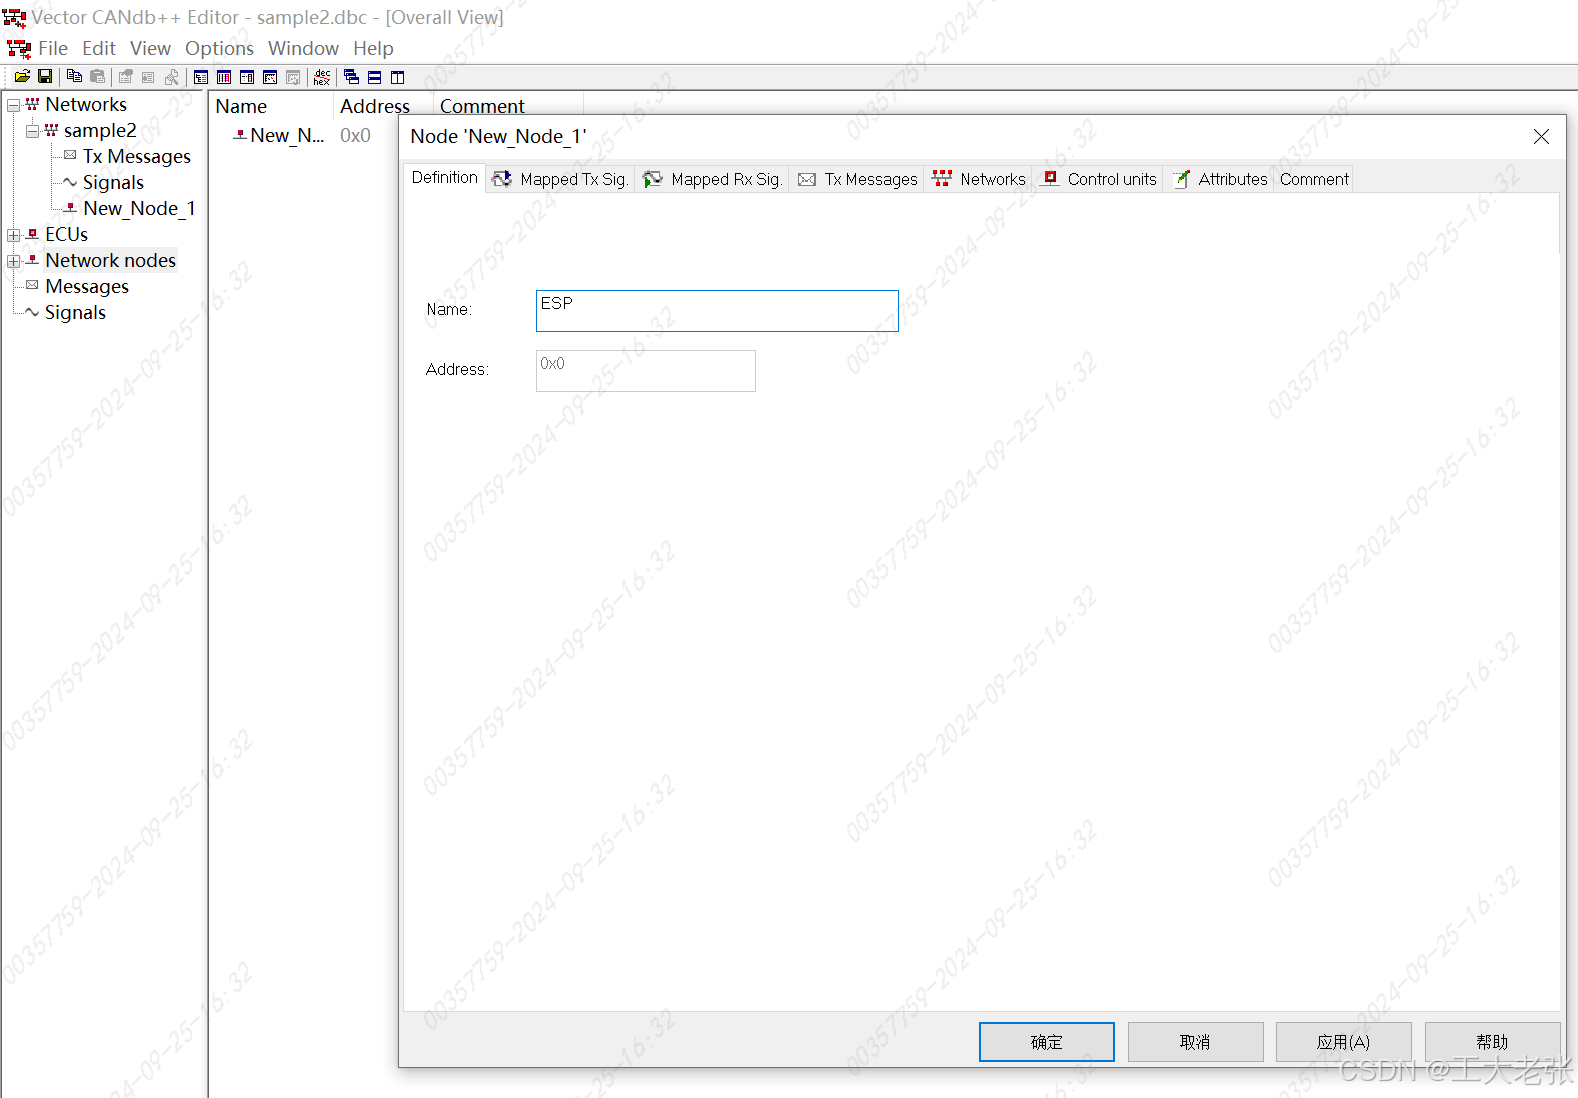
Task: Toggle dec/hex number display
Action: click(x=322, y=77)
